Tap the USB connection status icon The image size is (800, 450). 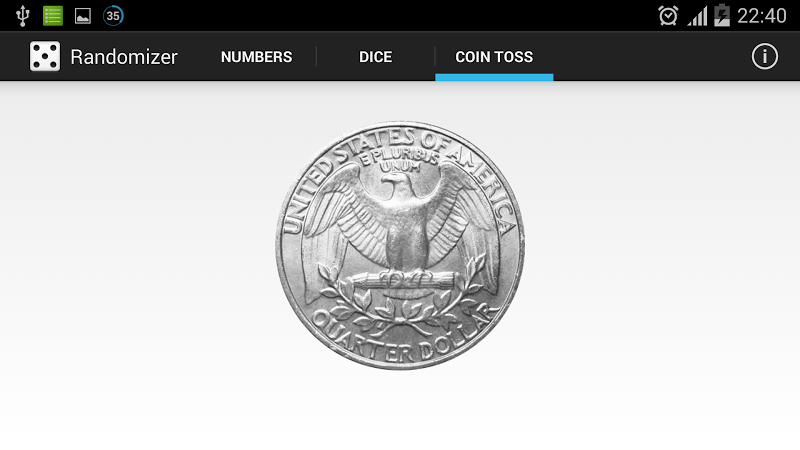pyautogui.click(x=22, y=16)
